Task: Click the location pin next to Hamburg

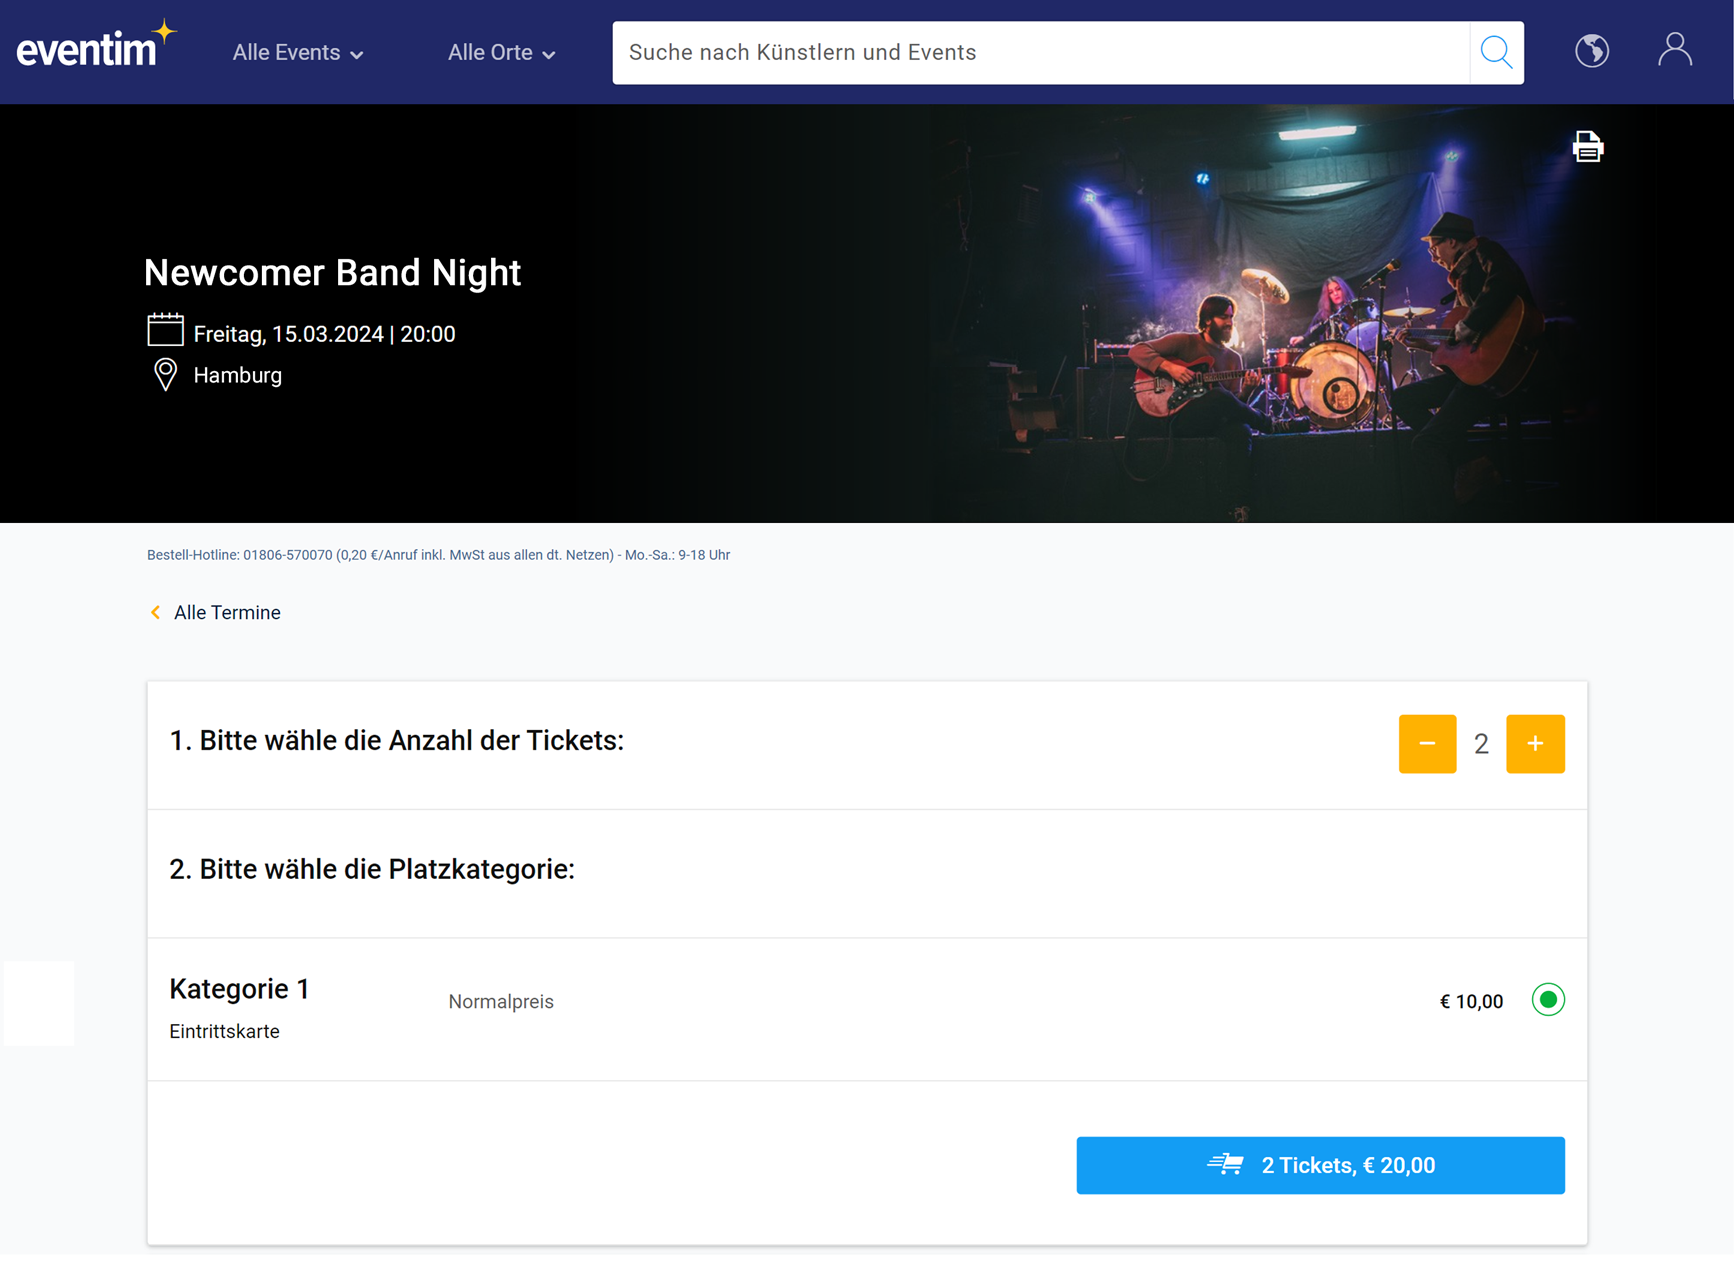Action: point(165,375)
